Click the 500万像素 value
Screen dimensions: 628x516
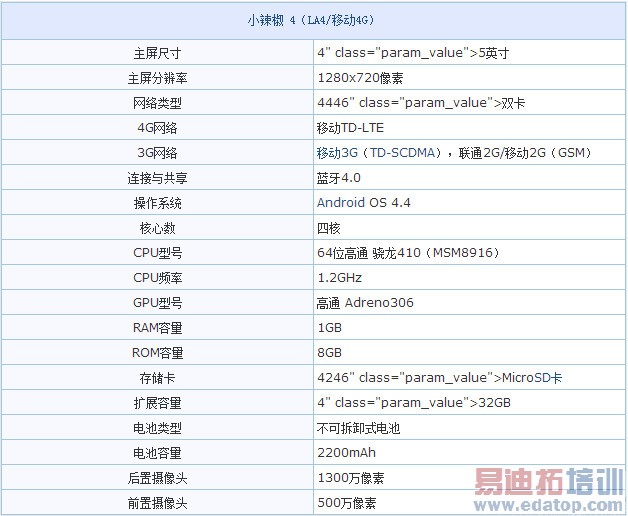[347, 503]
